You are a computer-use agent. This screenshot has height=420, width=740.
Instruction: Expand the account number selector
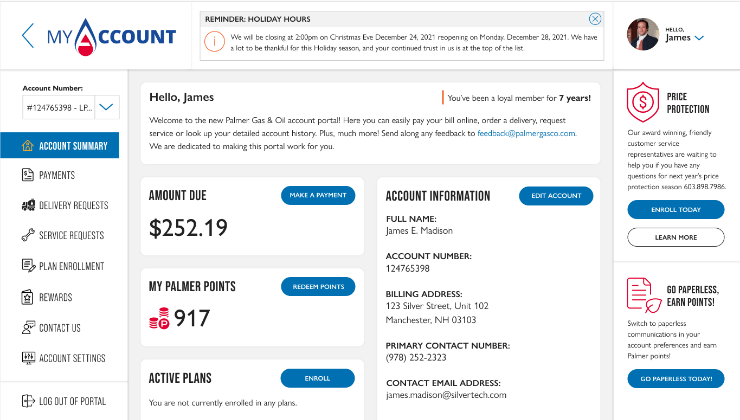pyautogui.click(x=108, y=106)
